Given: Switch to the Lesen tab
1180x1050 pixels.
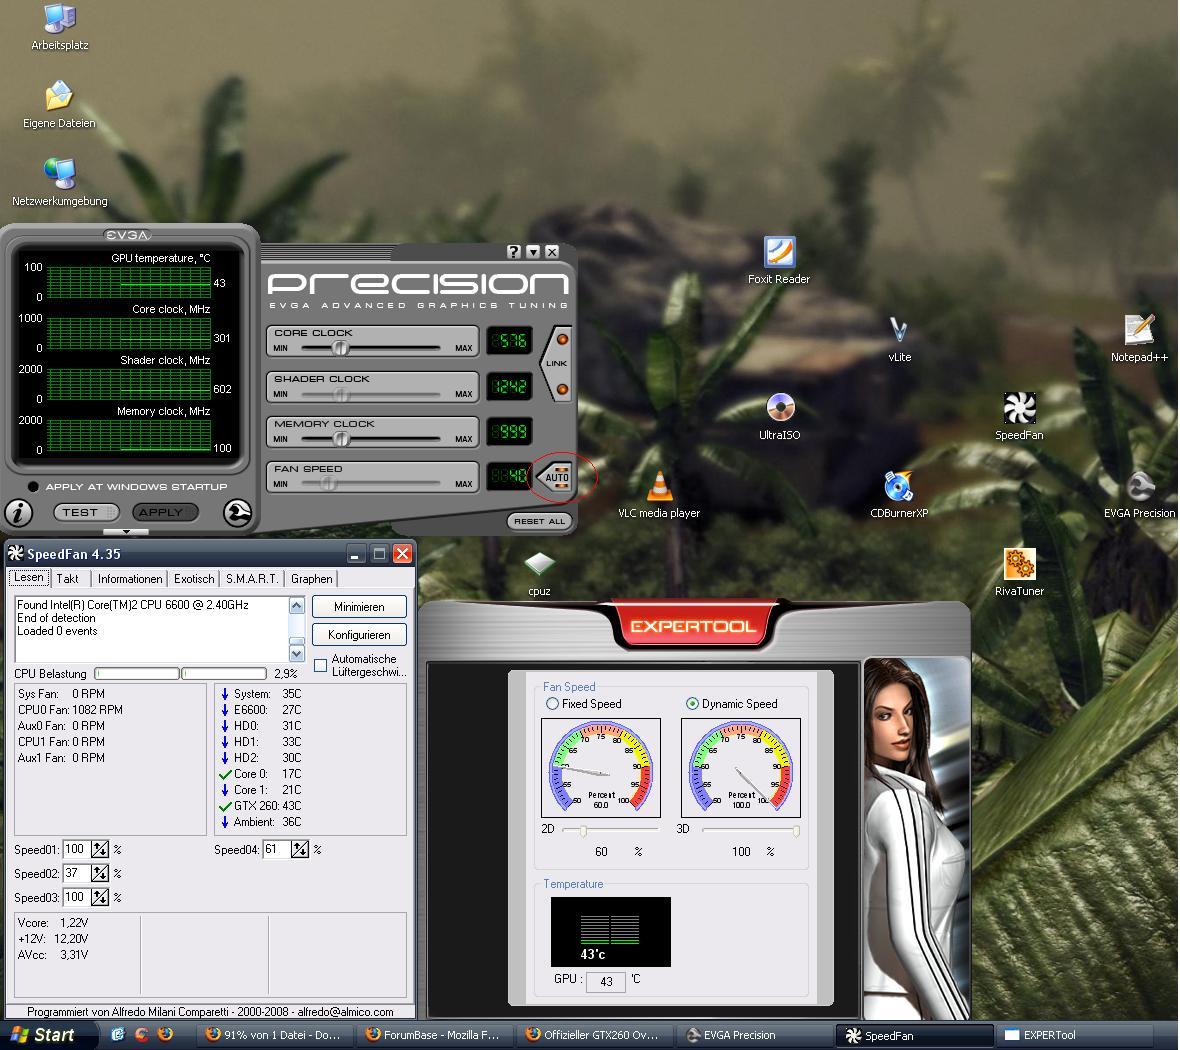Looking at the screenshot, I should 29,578.
